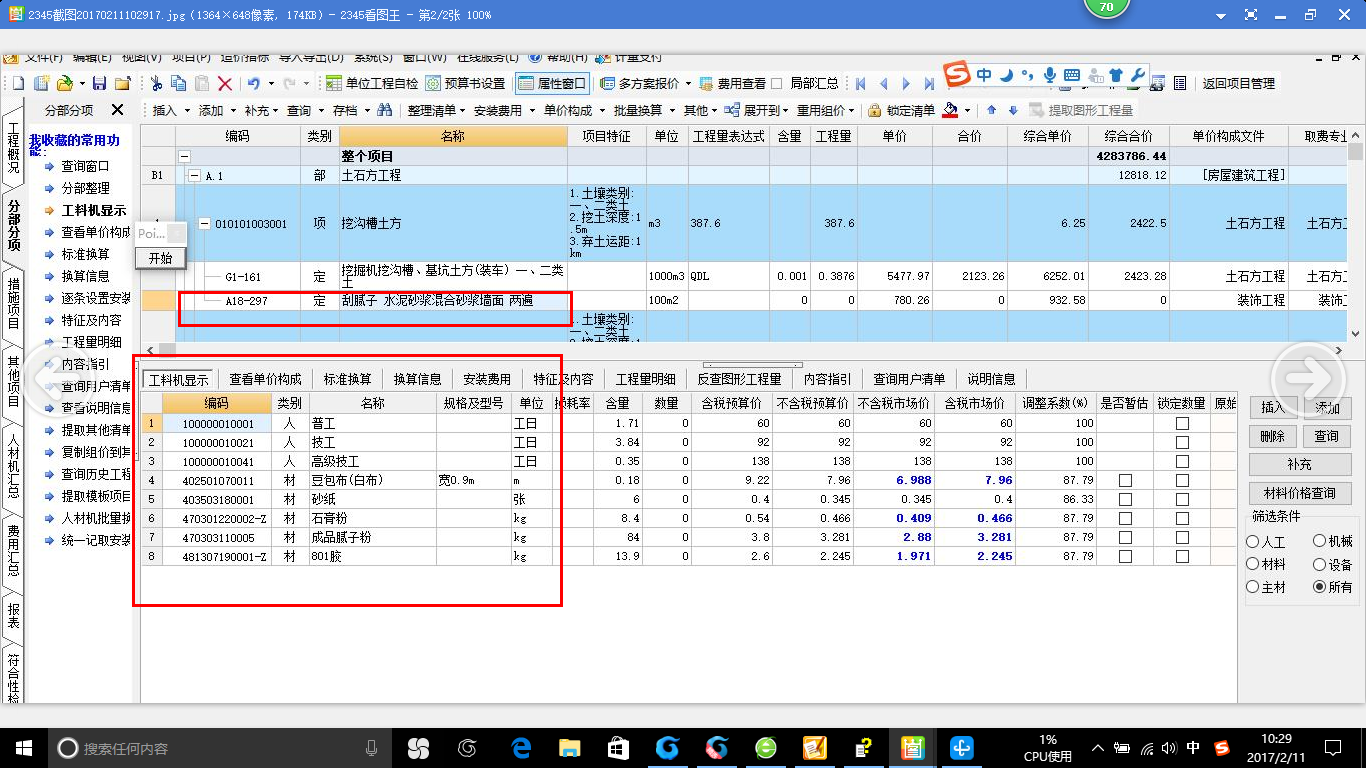Select the 所有 filter radio button

pyautogui.click(x=1320, y=587)
